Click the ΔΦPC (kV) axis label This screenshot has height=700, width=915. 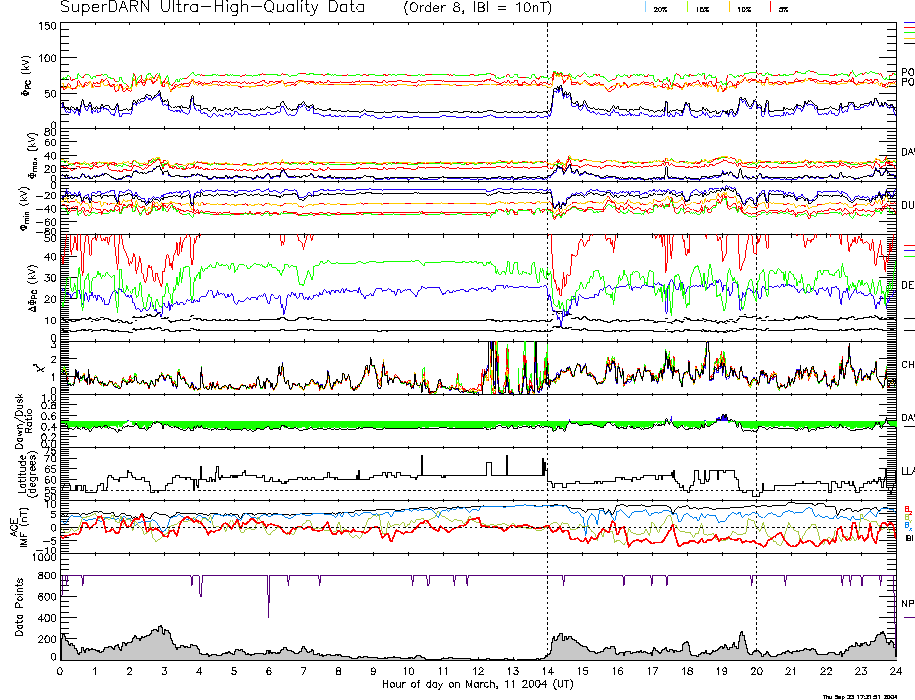point(32,288)
